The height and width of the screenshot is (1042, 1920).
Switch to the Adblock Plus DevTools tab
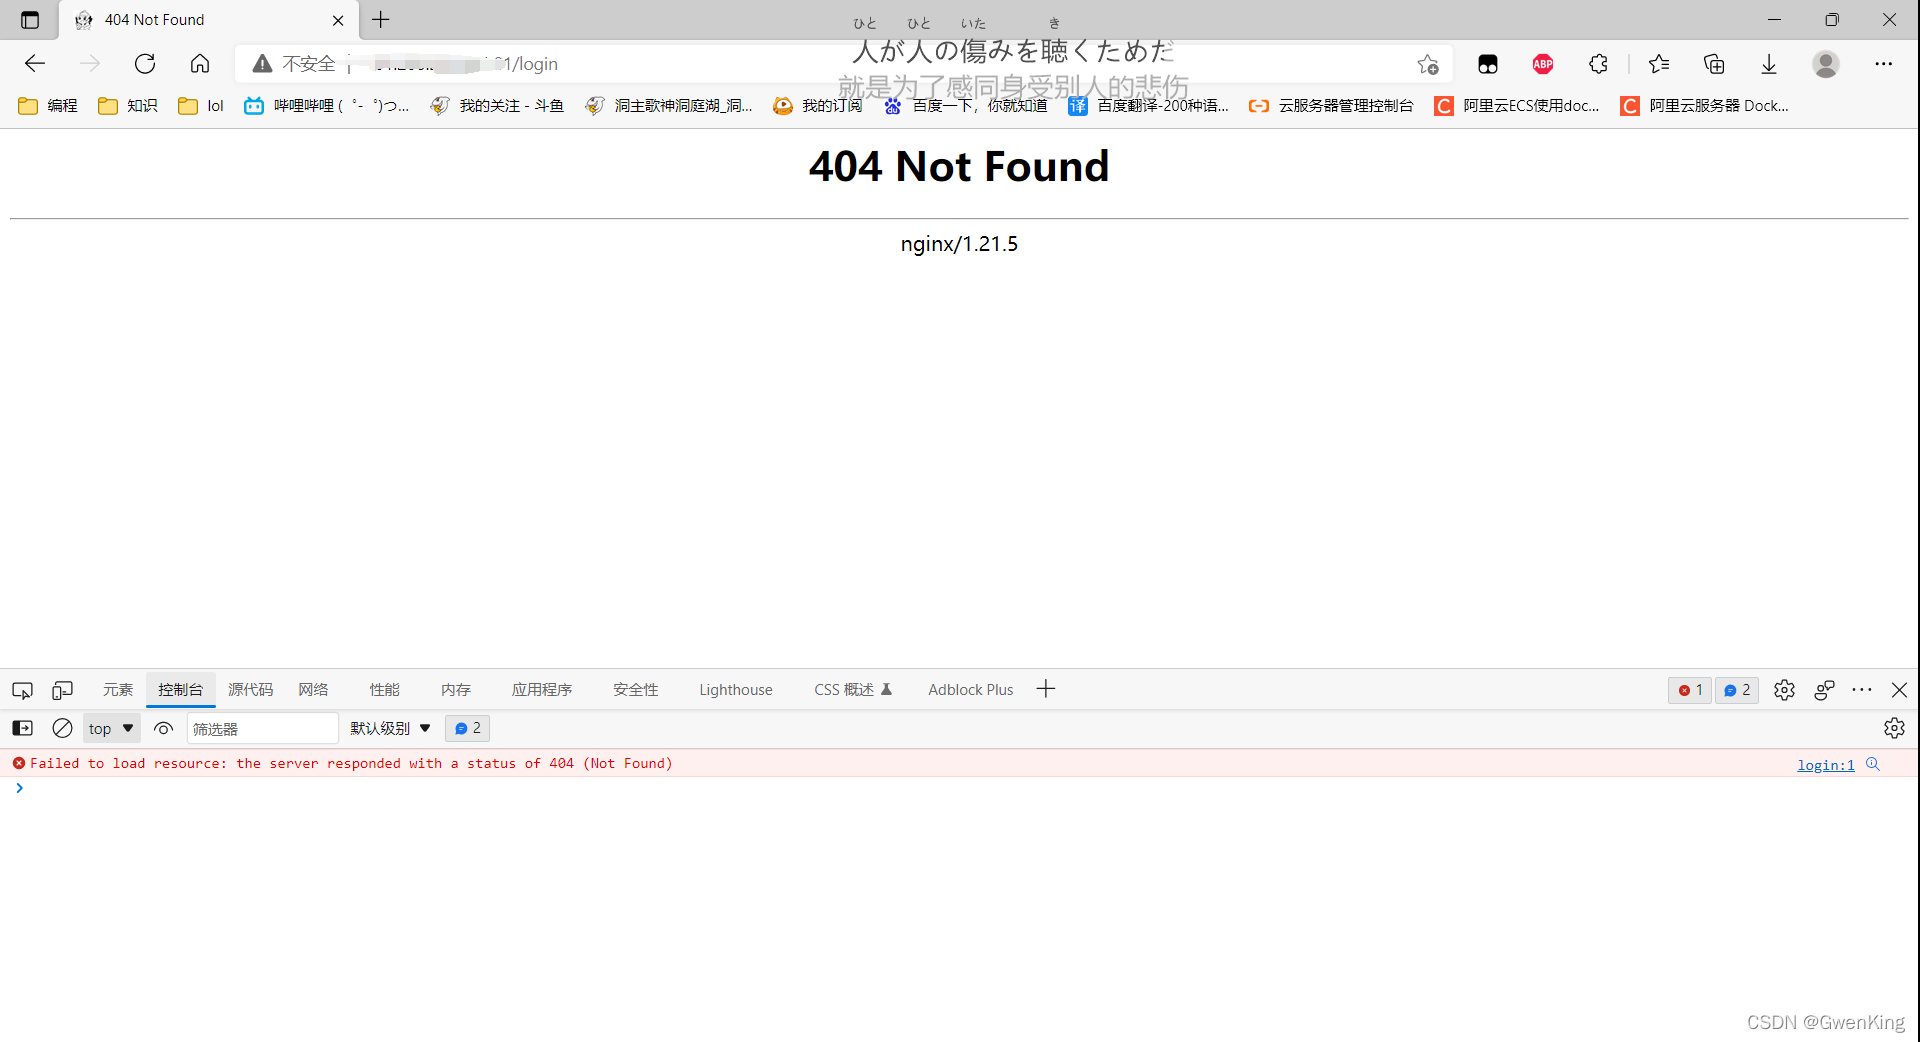point(970,690)
